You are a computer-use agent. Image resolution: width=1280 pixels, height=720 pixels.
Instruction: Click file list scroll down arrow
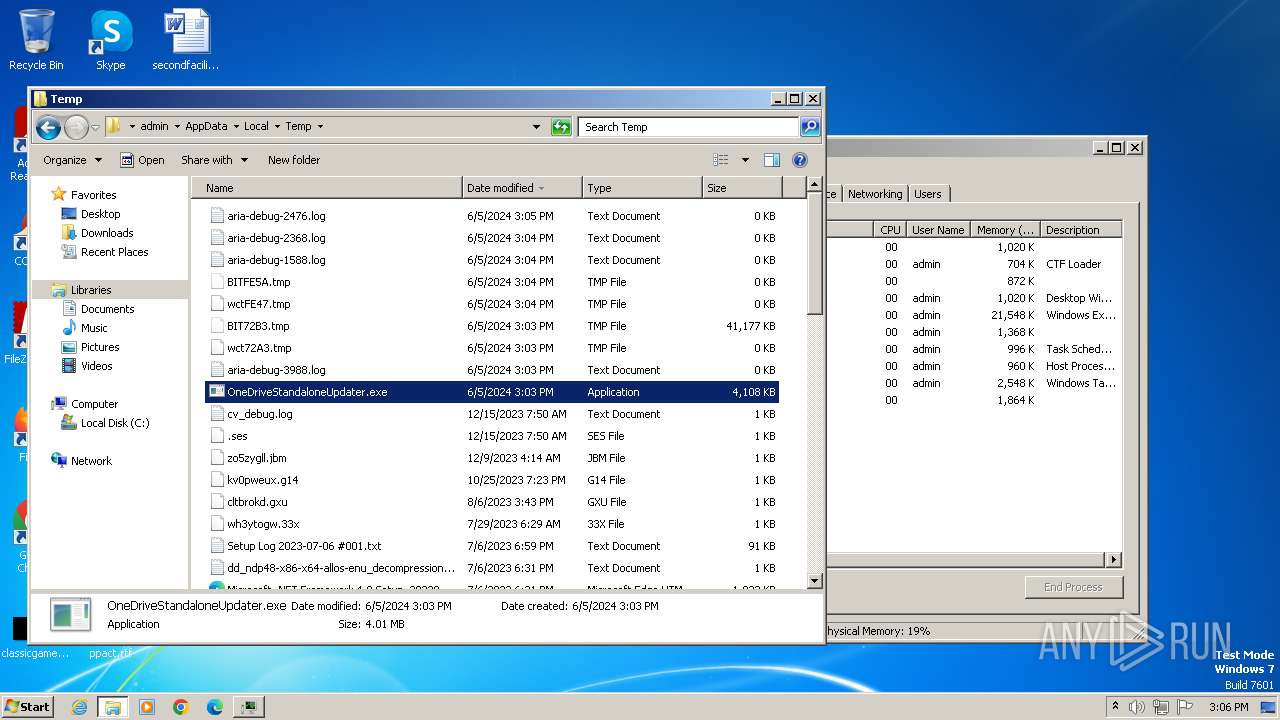pos(814,580)
